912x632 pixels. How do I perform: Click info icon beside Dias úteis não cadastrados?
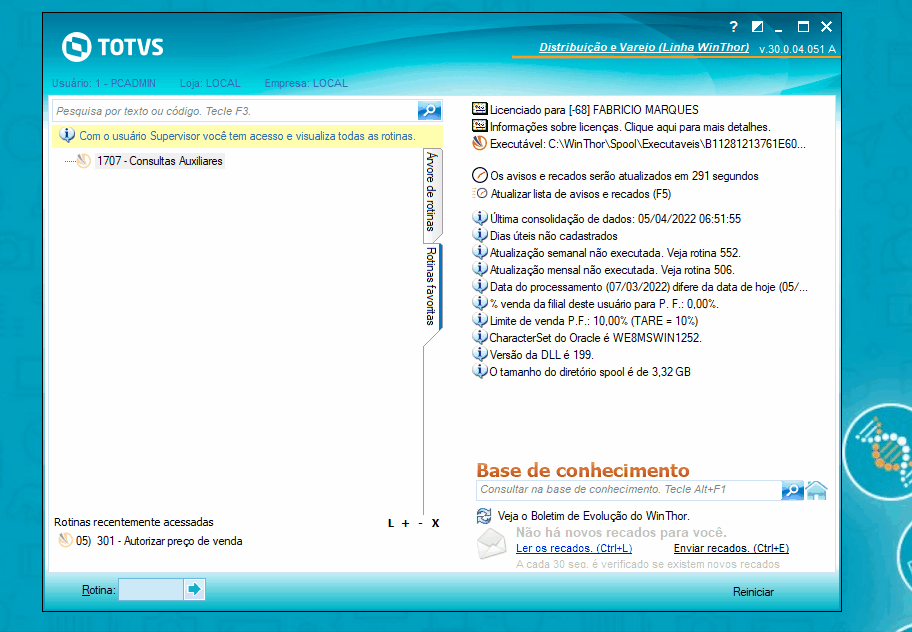tap(479, 235)
